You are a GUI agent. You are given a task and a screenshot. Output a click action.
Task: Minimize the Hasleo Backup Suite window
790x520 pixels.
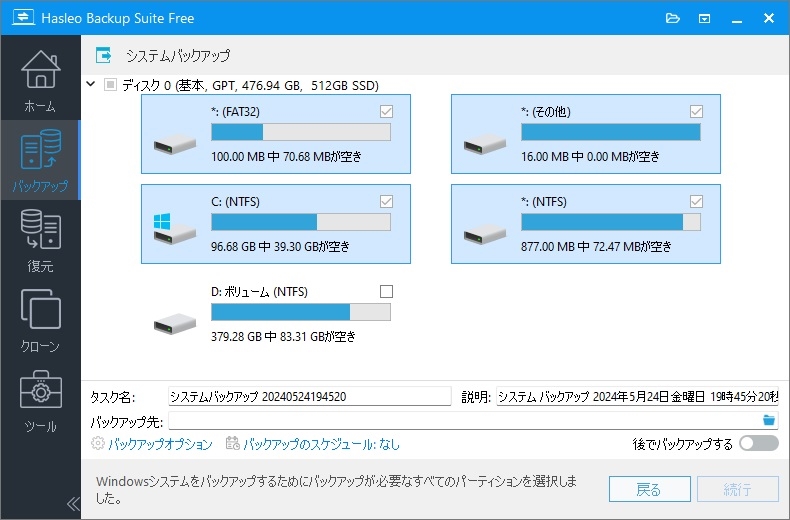[x=737, y=19]
